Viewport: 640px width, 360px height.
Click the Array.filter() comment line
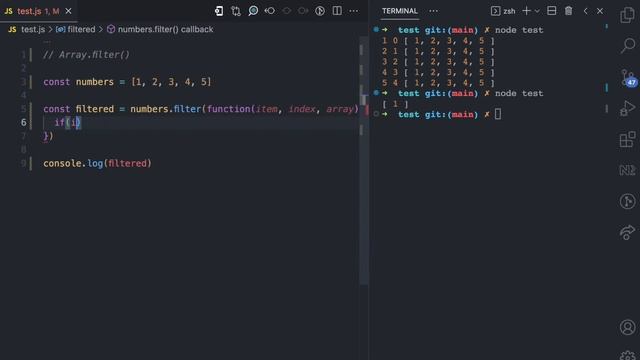86,55
